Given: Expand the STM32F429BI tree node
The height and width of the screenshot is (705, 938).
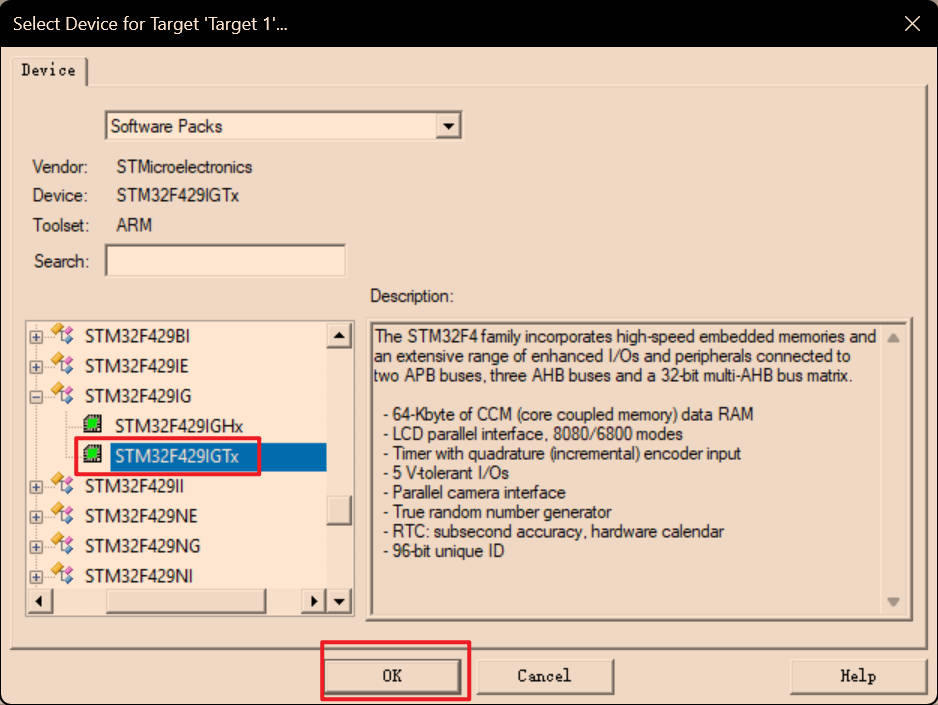Looking at the screenshot, I should tap(37, 337).
